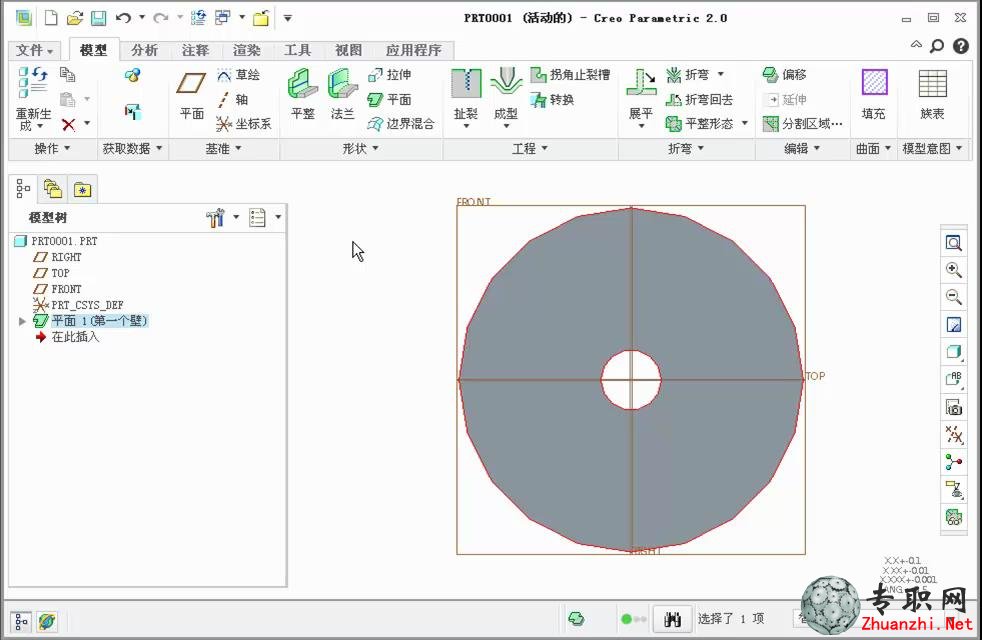Image resolution: width=982 pixels, height=640 pixels.
Task: Start a Sketch (草绘)
Action: point(239,75)
